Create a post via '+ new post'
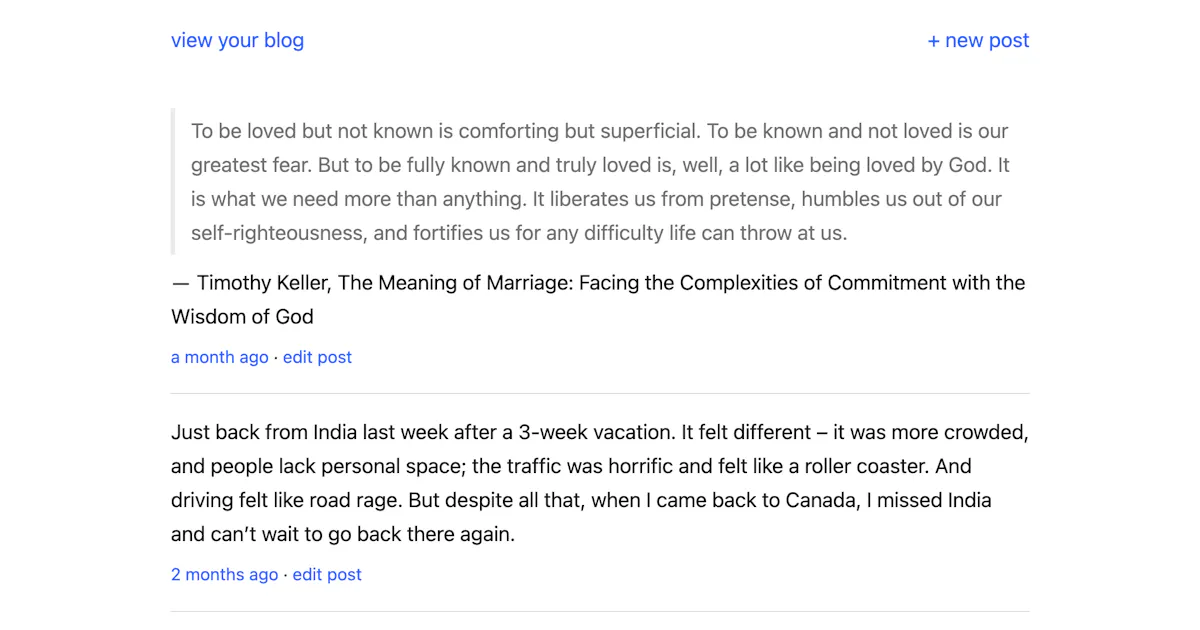The image size is (1200, 630). 978,40
